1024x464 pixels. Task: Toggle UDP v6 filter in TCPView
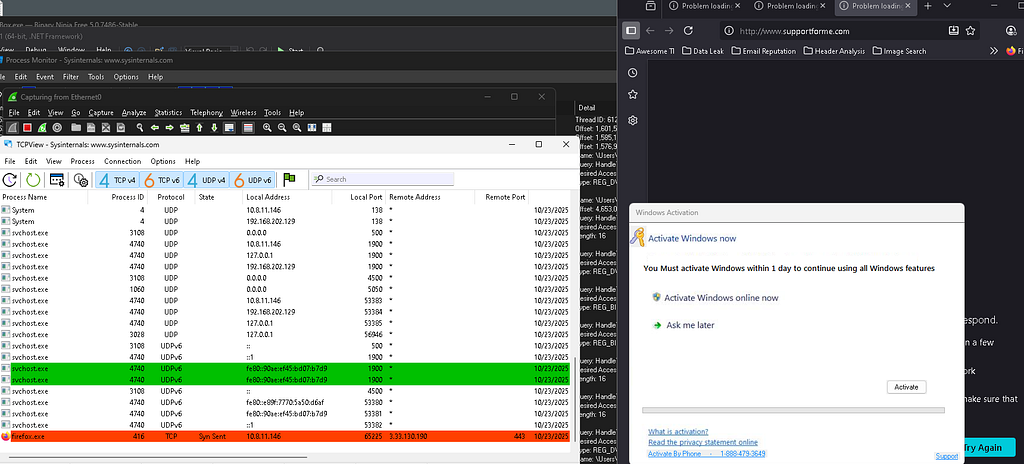[253, 179]
